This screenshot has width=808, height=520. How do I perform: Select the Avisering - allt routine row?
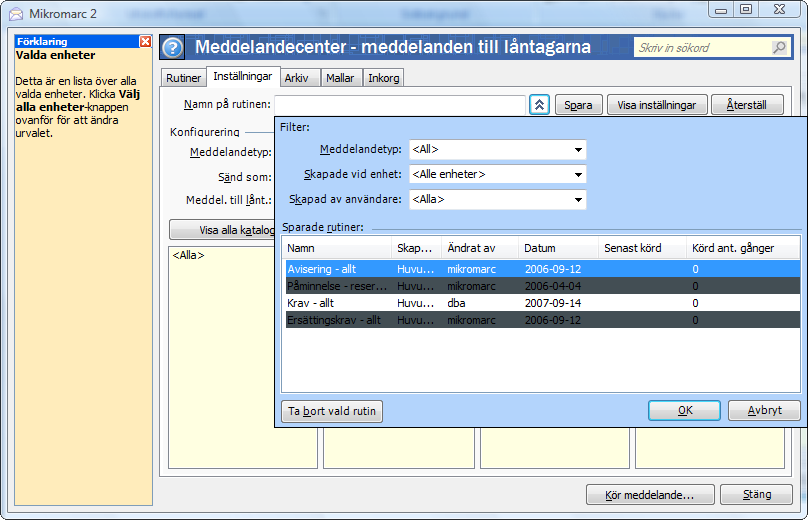click(543, 269)
